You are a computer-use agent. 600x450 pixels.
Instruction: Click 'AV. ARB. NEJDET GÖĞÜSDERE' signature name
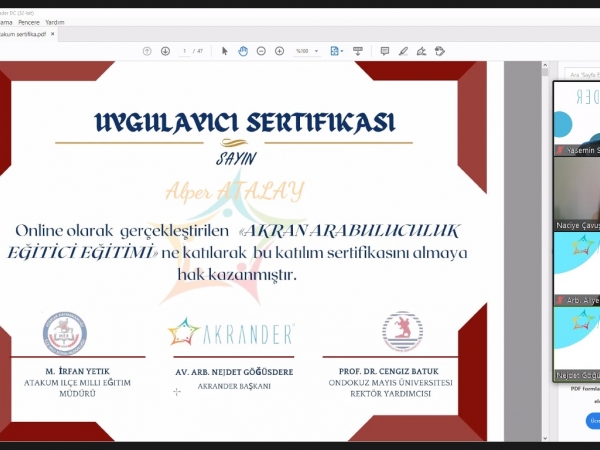click(x=234, y=372)
